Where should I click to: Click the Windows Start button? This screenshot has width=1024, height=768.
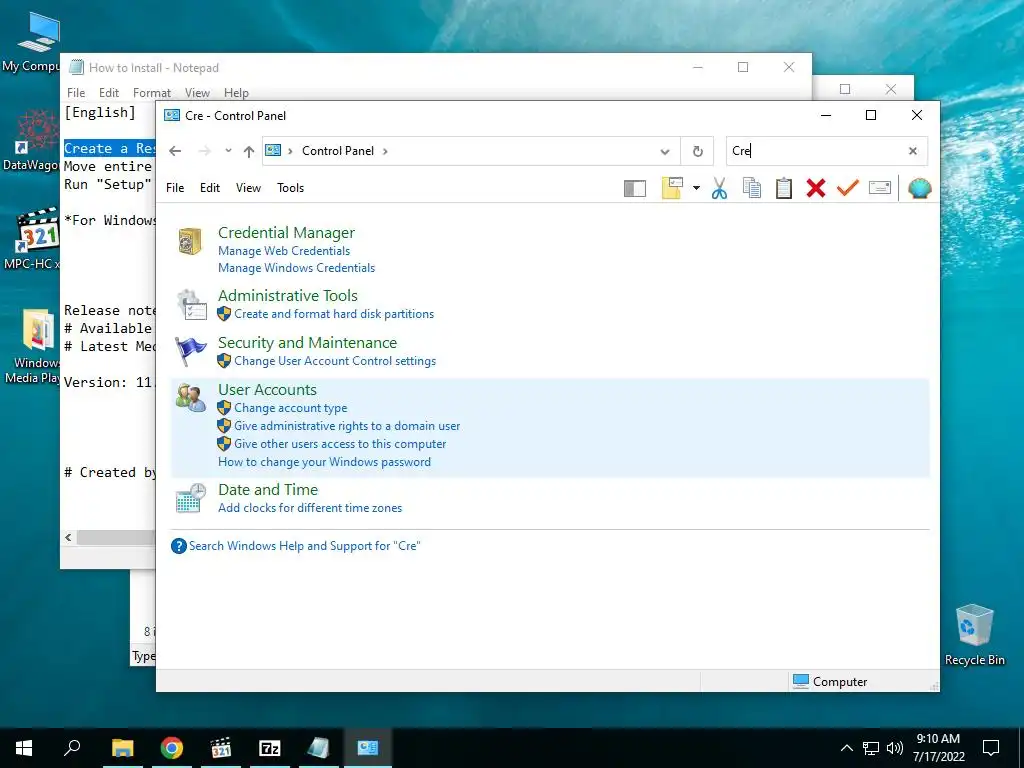click(x=24, y=748)
